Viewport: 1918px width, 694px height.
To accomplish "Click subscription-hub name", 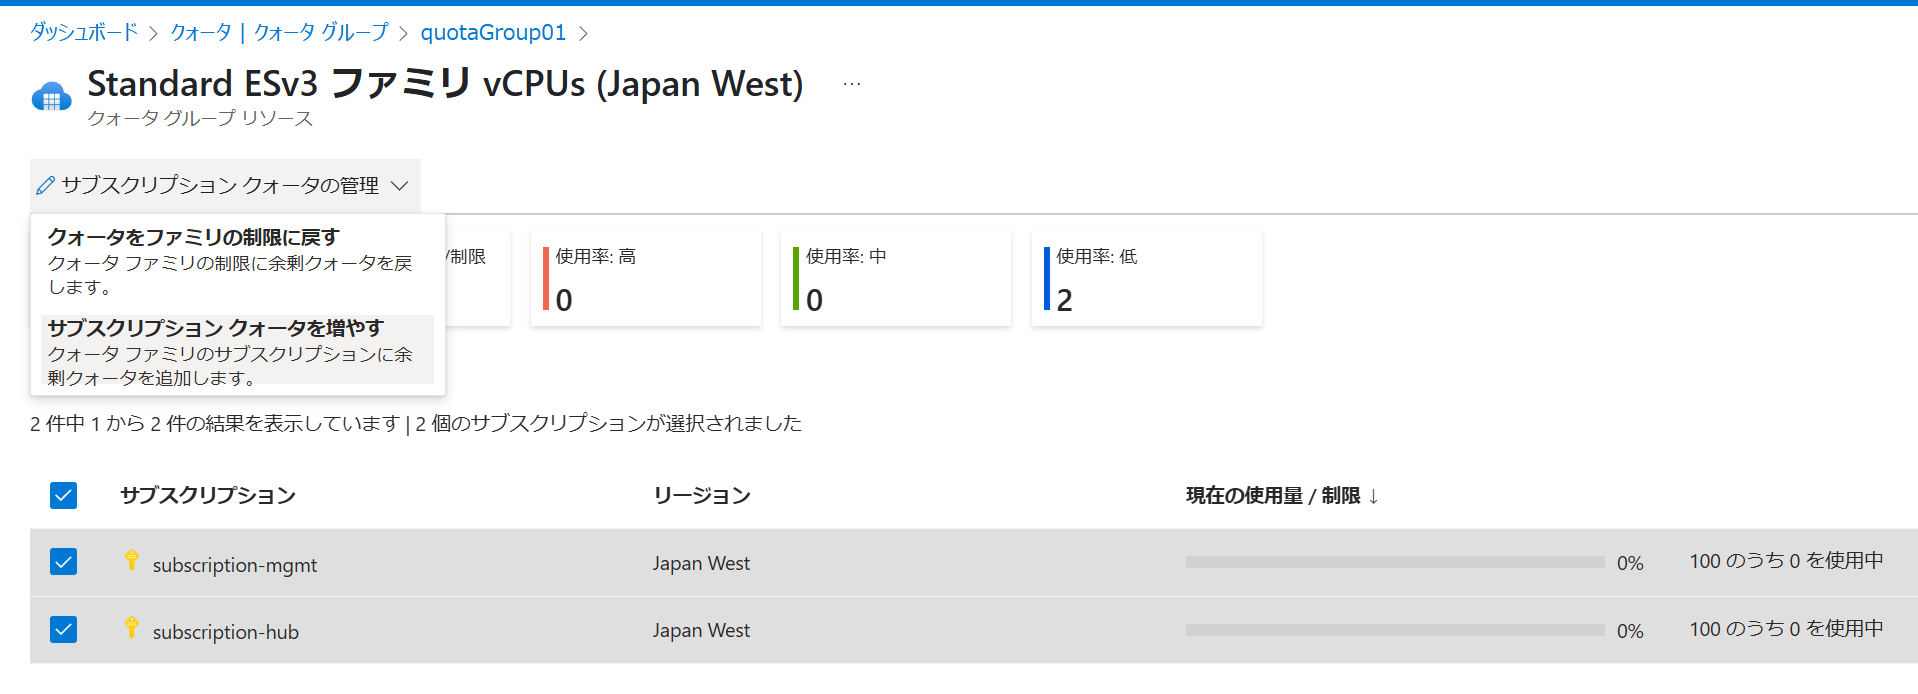I will point(226,632).
